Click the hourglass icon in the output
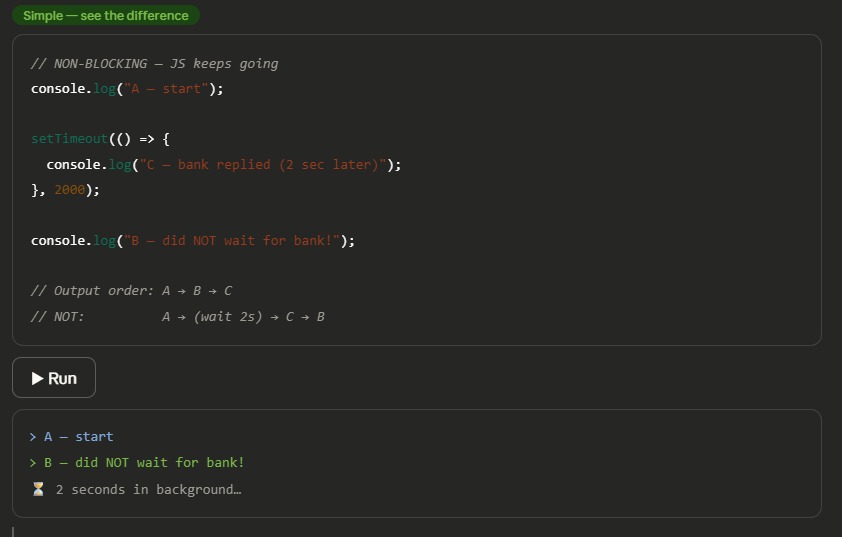842x537 pixels. coord(38,489)
